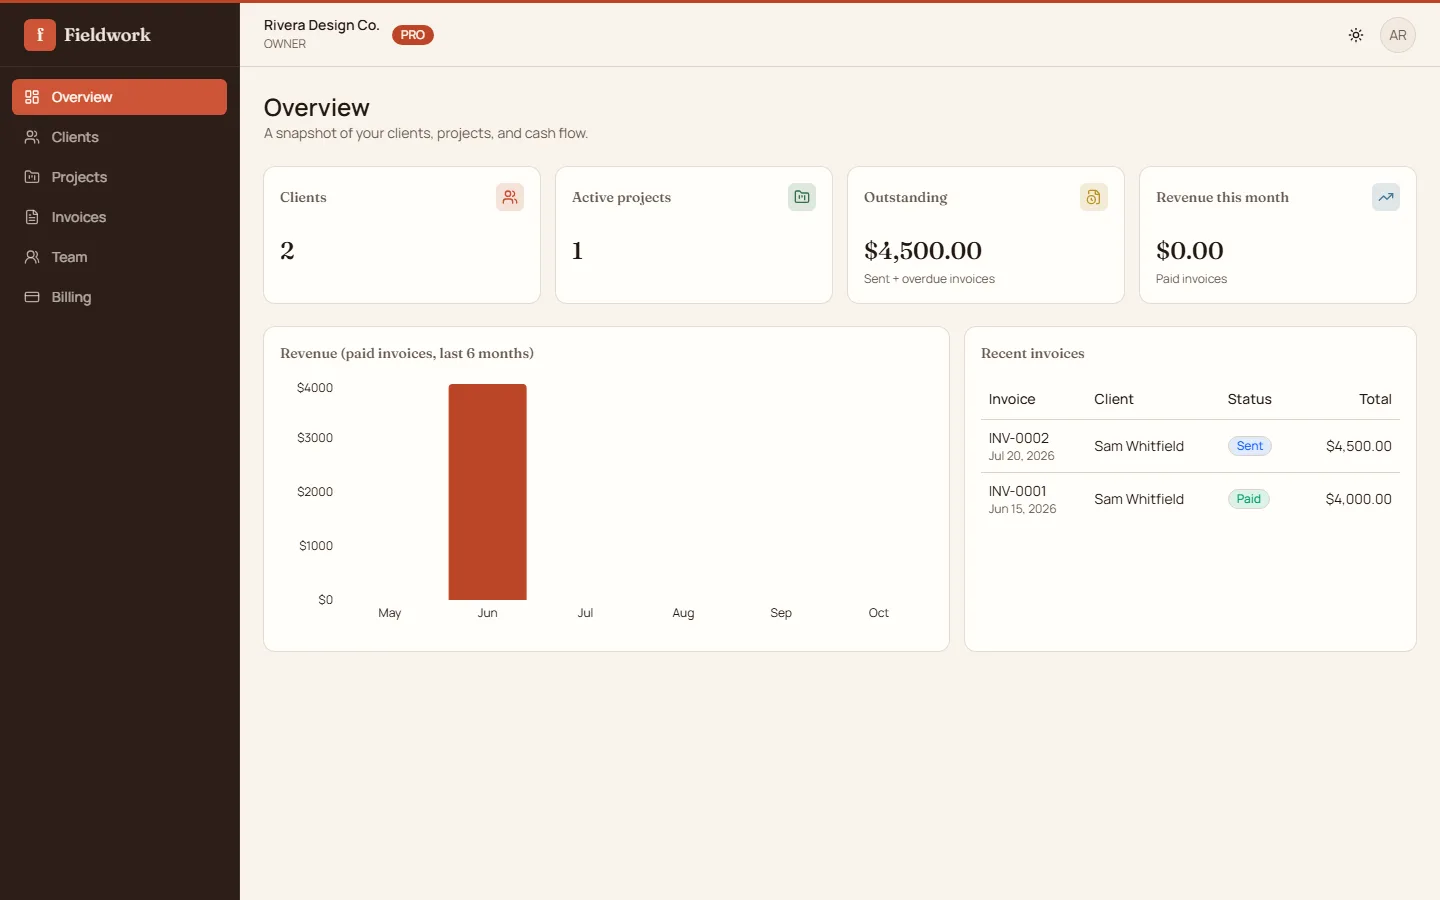Click the Invoice column header
1440x900 pixels.
coord(1012,399)
